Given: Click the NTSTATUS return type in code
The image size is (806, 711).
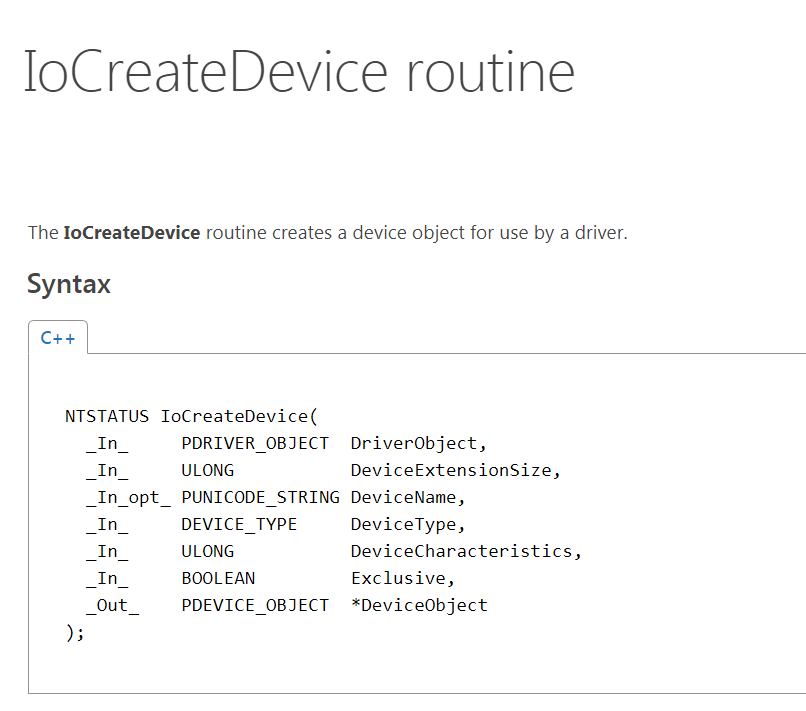Looking at the screenshot, I should point(107,415).
